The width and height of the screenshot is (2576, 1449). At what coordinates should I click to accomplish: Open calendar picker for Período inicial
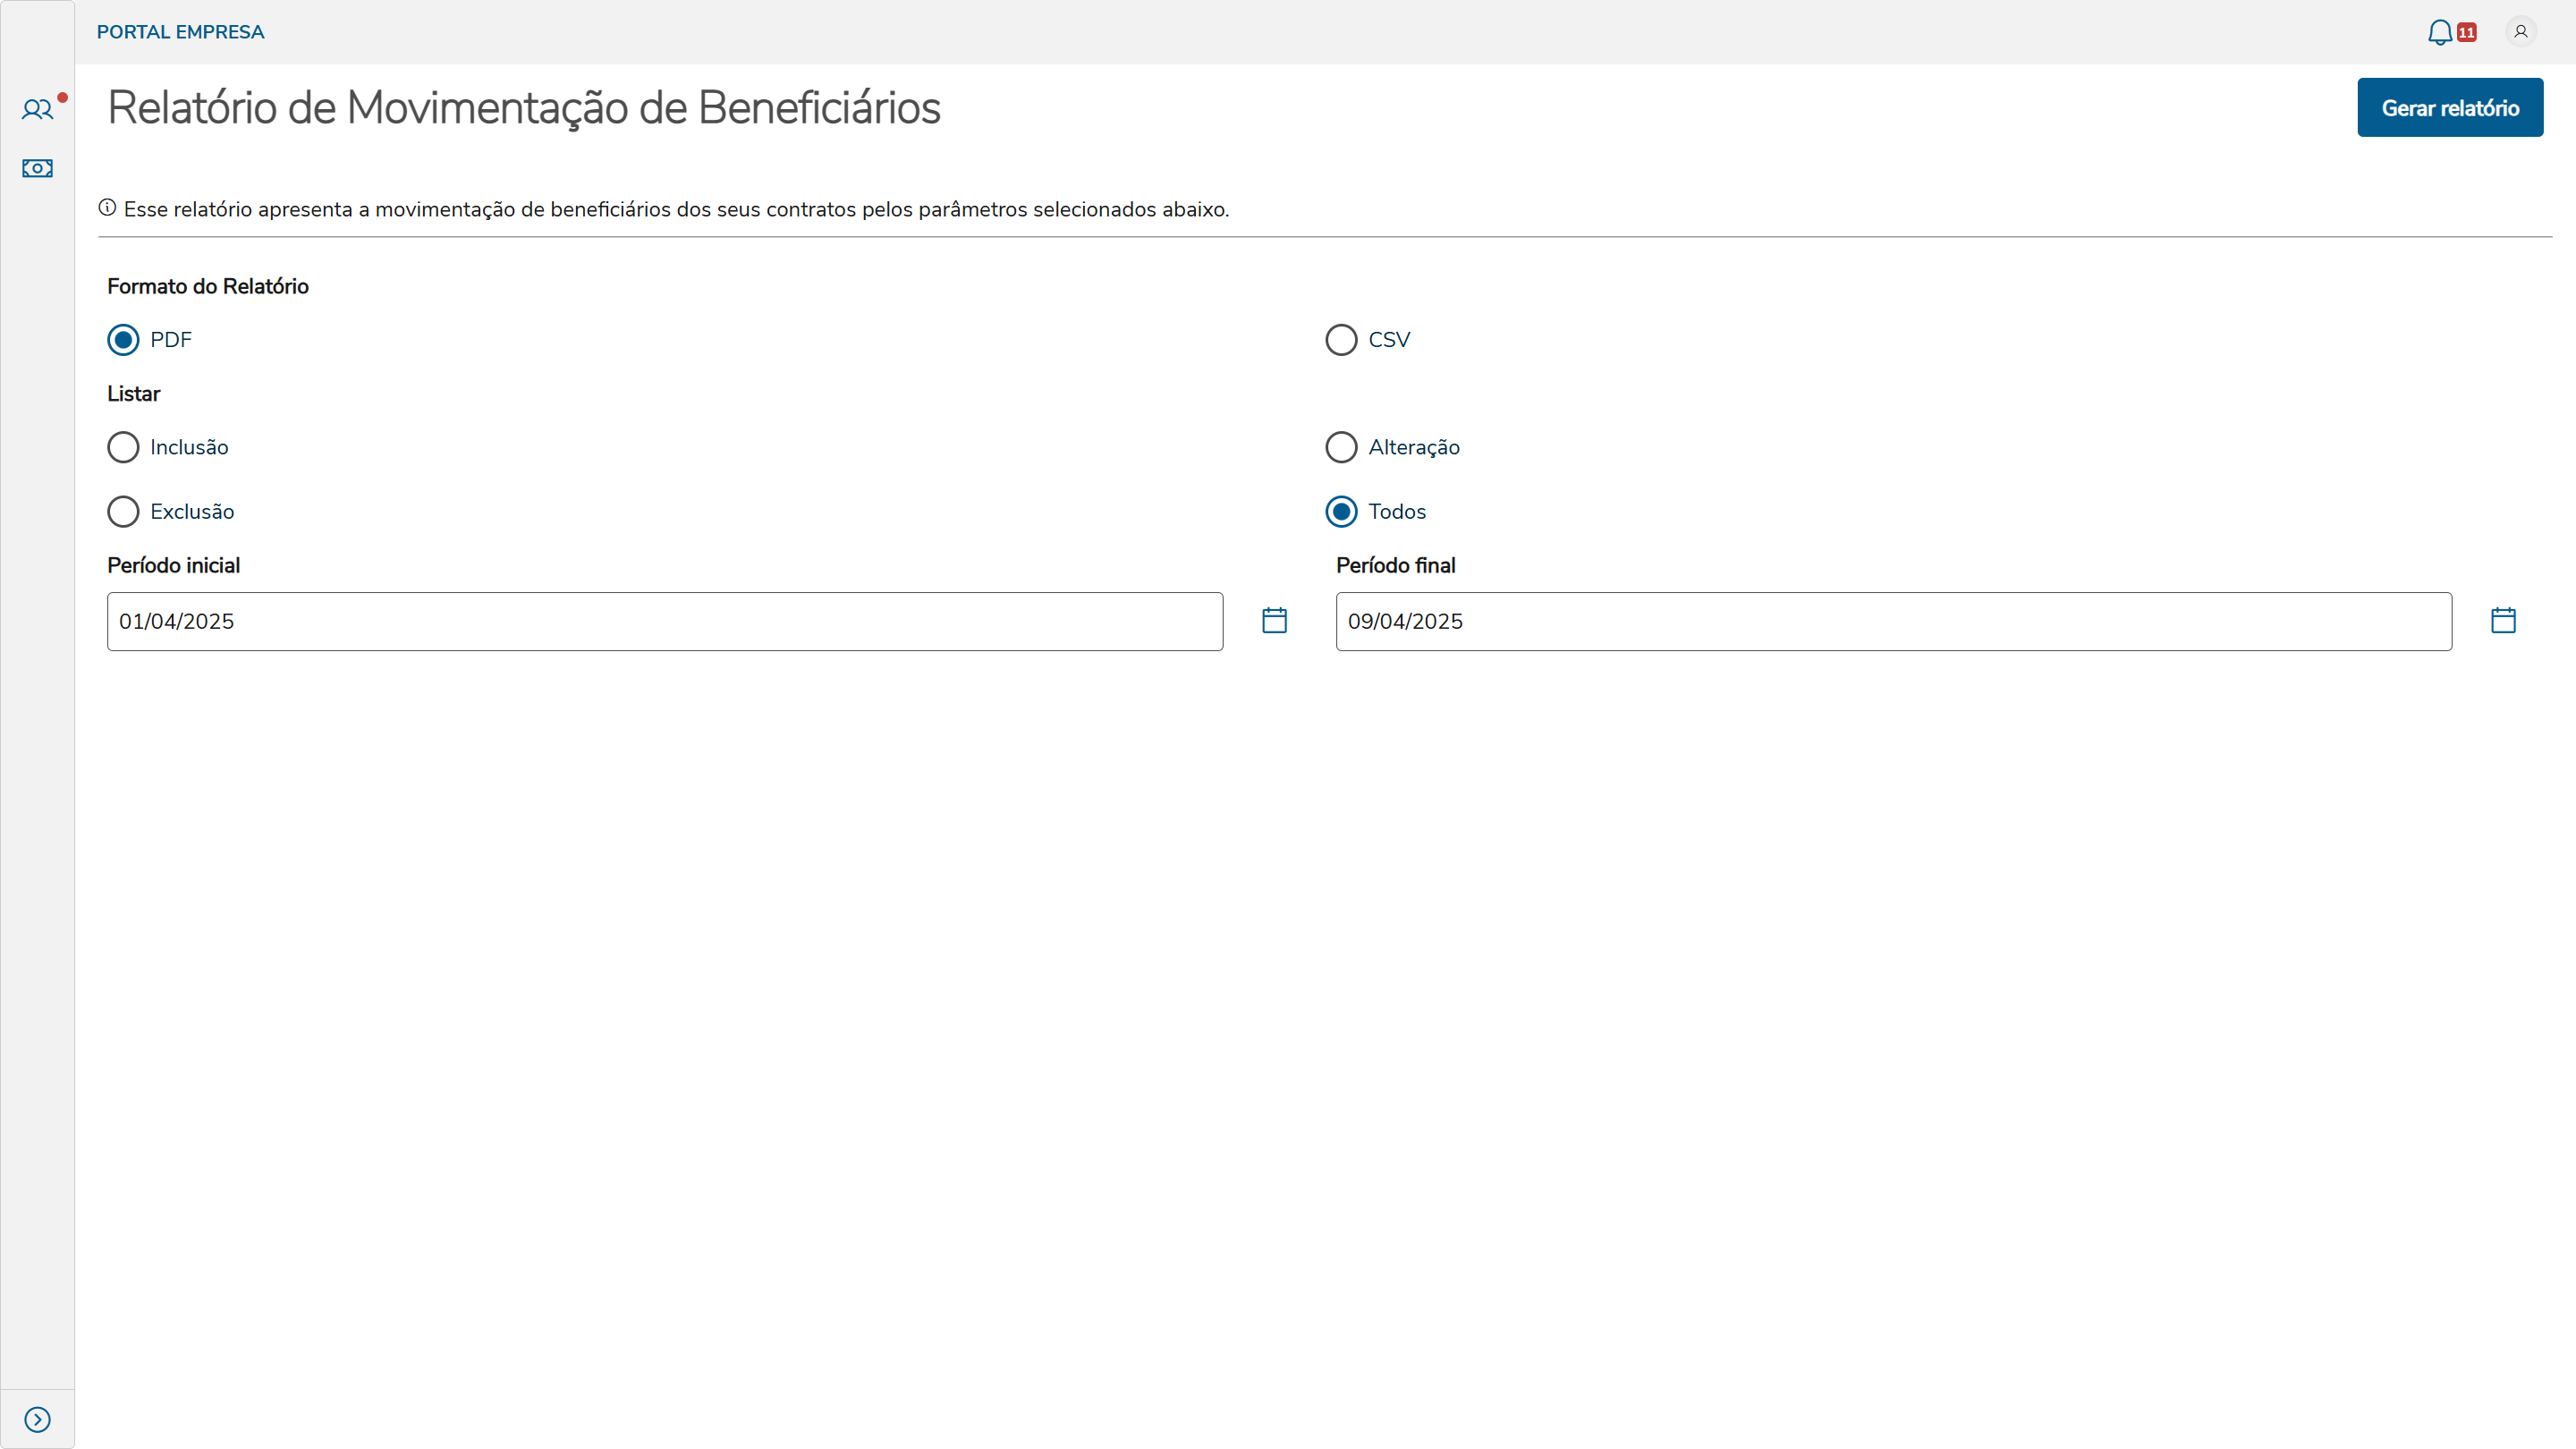[x=1274, y=620]
